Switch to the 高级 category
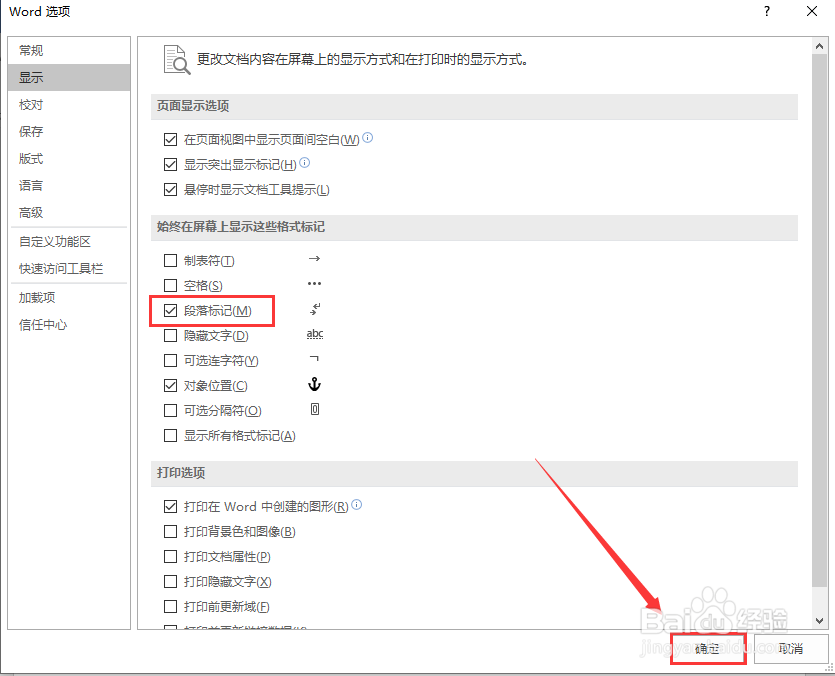This screenshot has height=676, width=835. coord(30,212)
